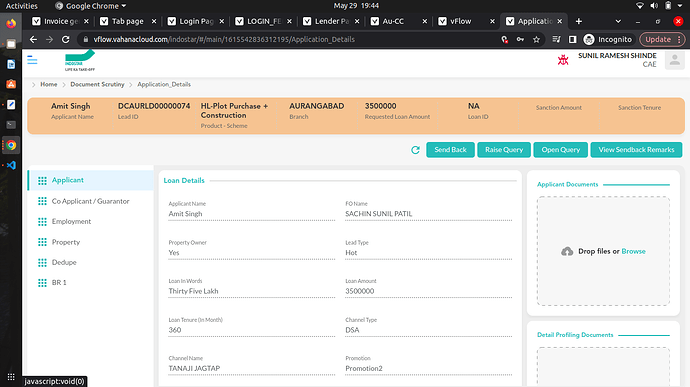Switch to the Au-CC tab
This screenshot has height=387, width=690.
pos(399,21)
